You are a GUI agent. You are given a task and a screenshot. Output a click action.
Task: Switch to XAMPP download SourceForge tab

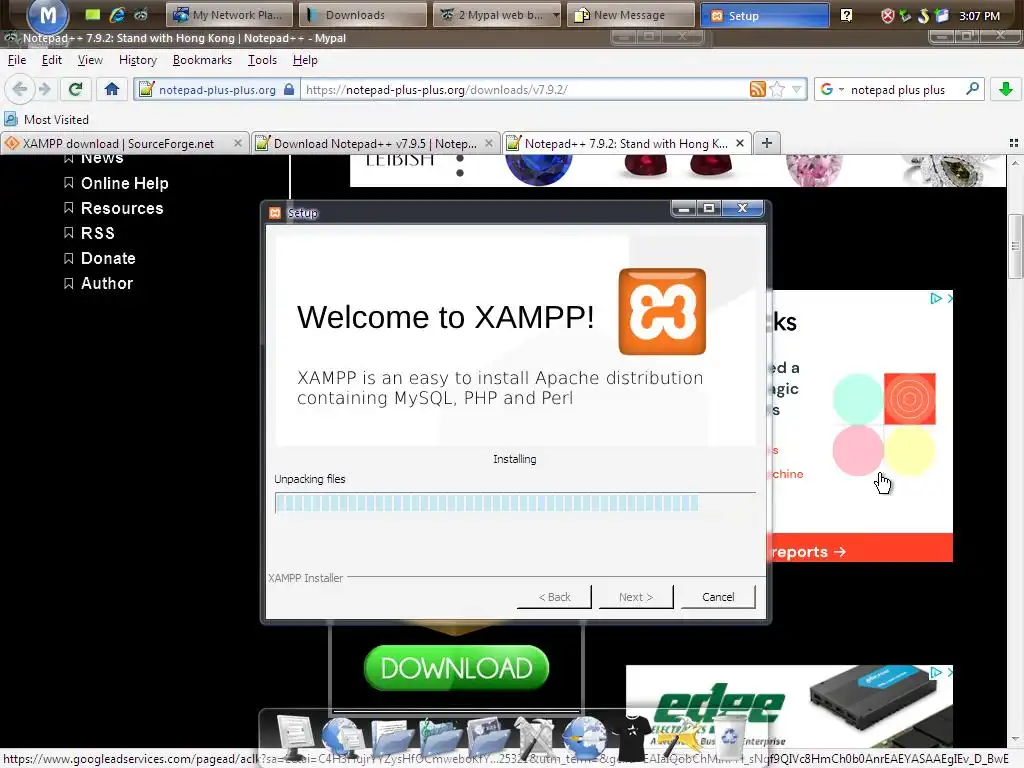point(118,144)
